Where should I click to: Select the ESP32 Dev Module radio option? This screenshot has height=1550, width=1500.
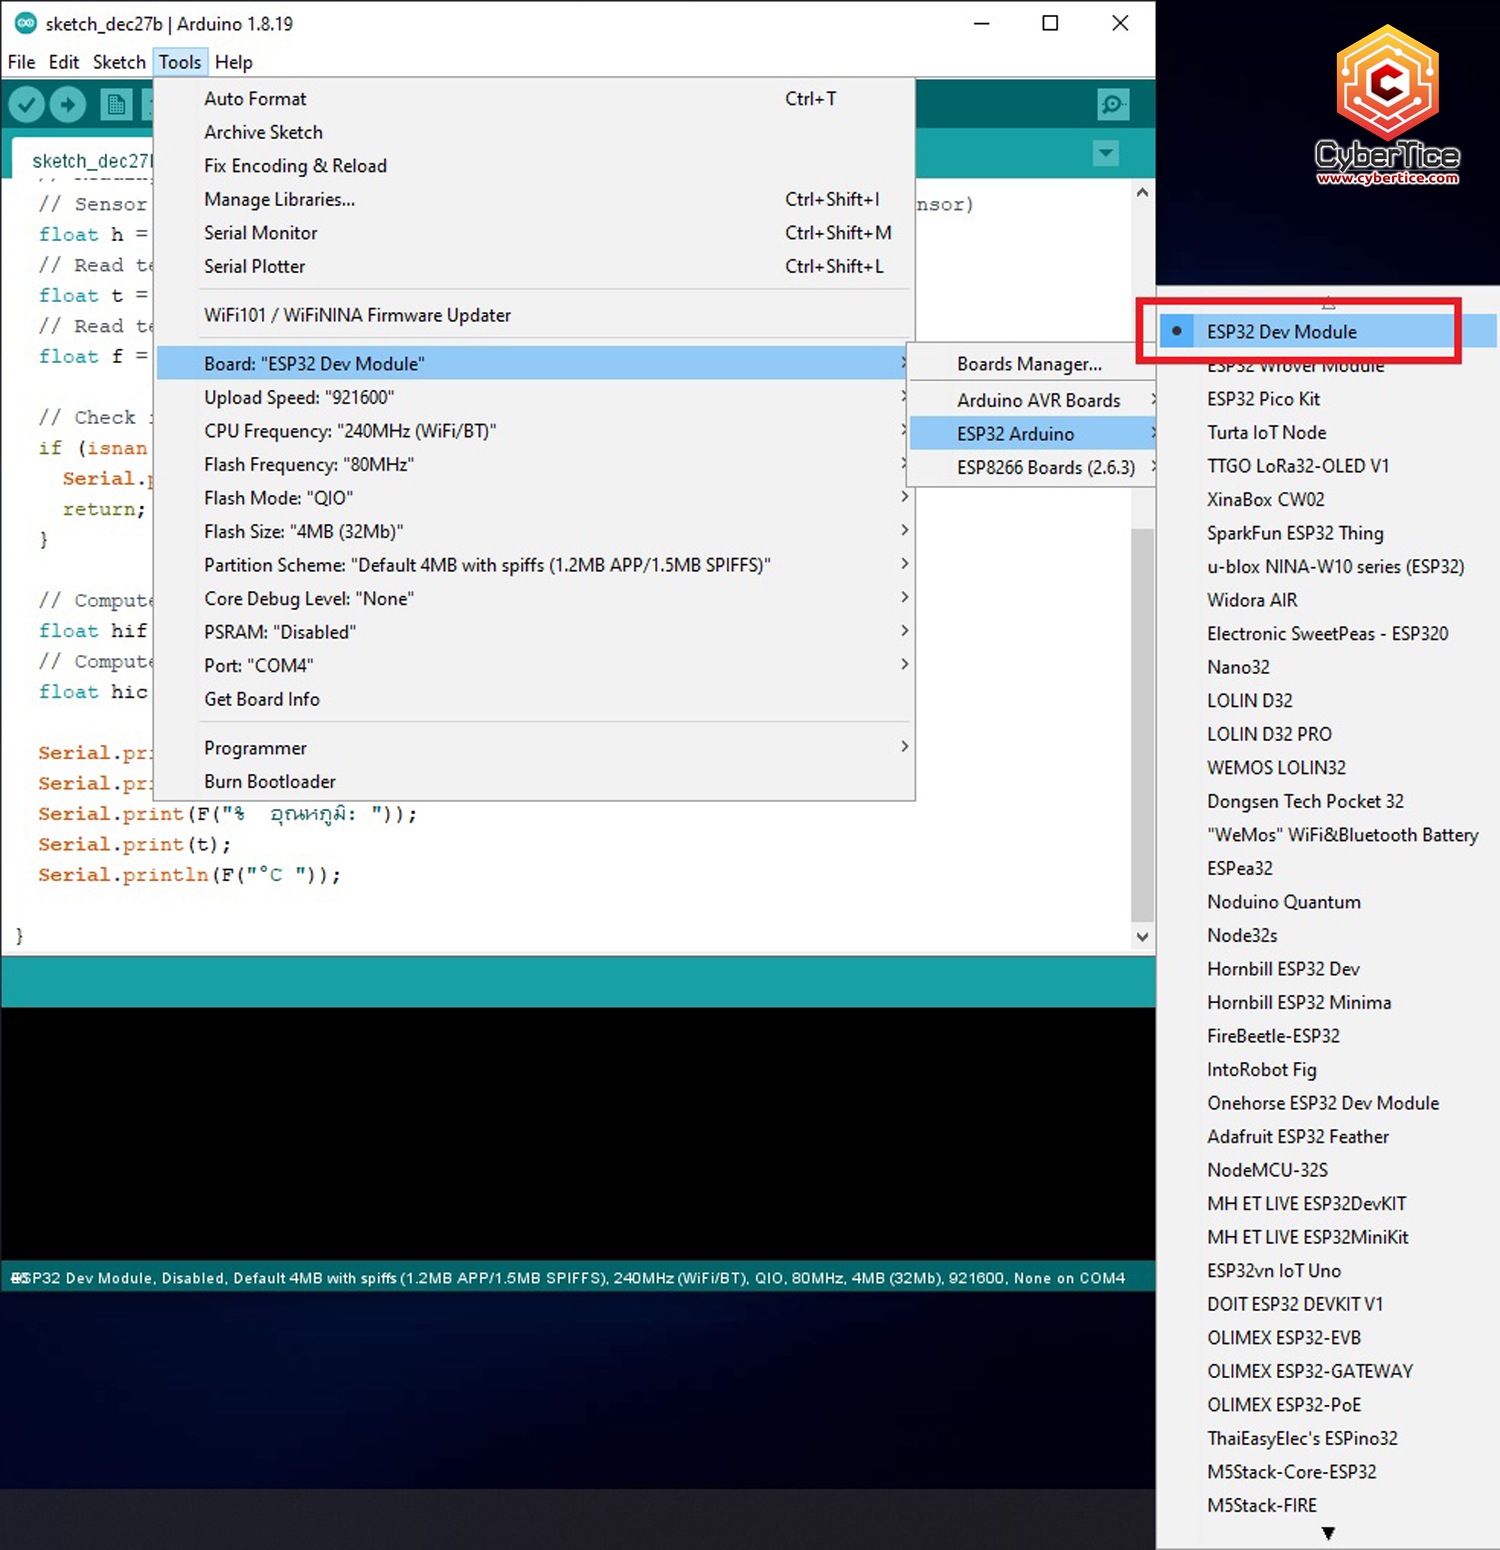pos(1281,332)
